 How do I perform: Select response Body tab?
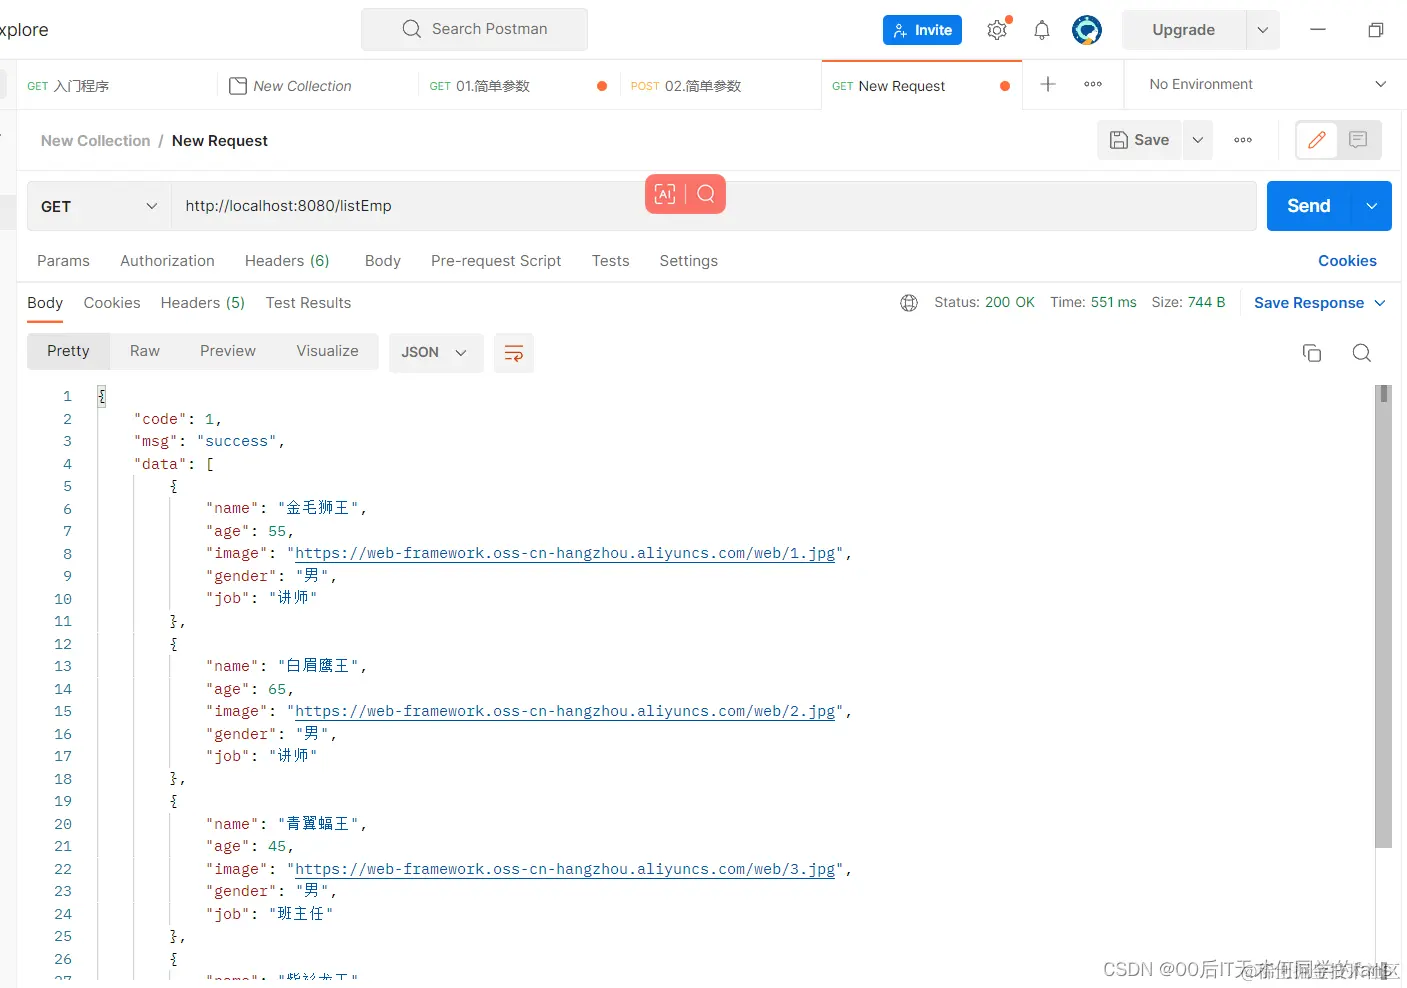coord(45,303)
